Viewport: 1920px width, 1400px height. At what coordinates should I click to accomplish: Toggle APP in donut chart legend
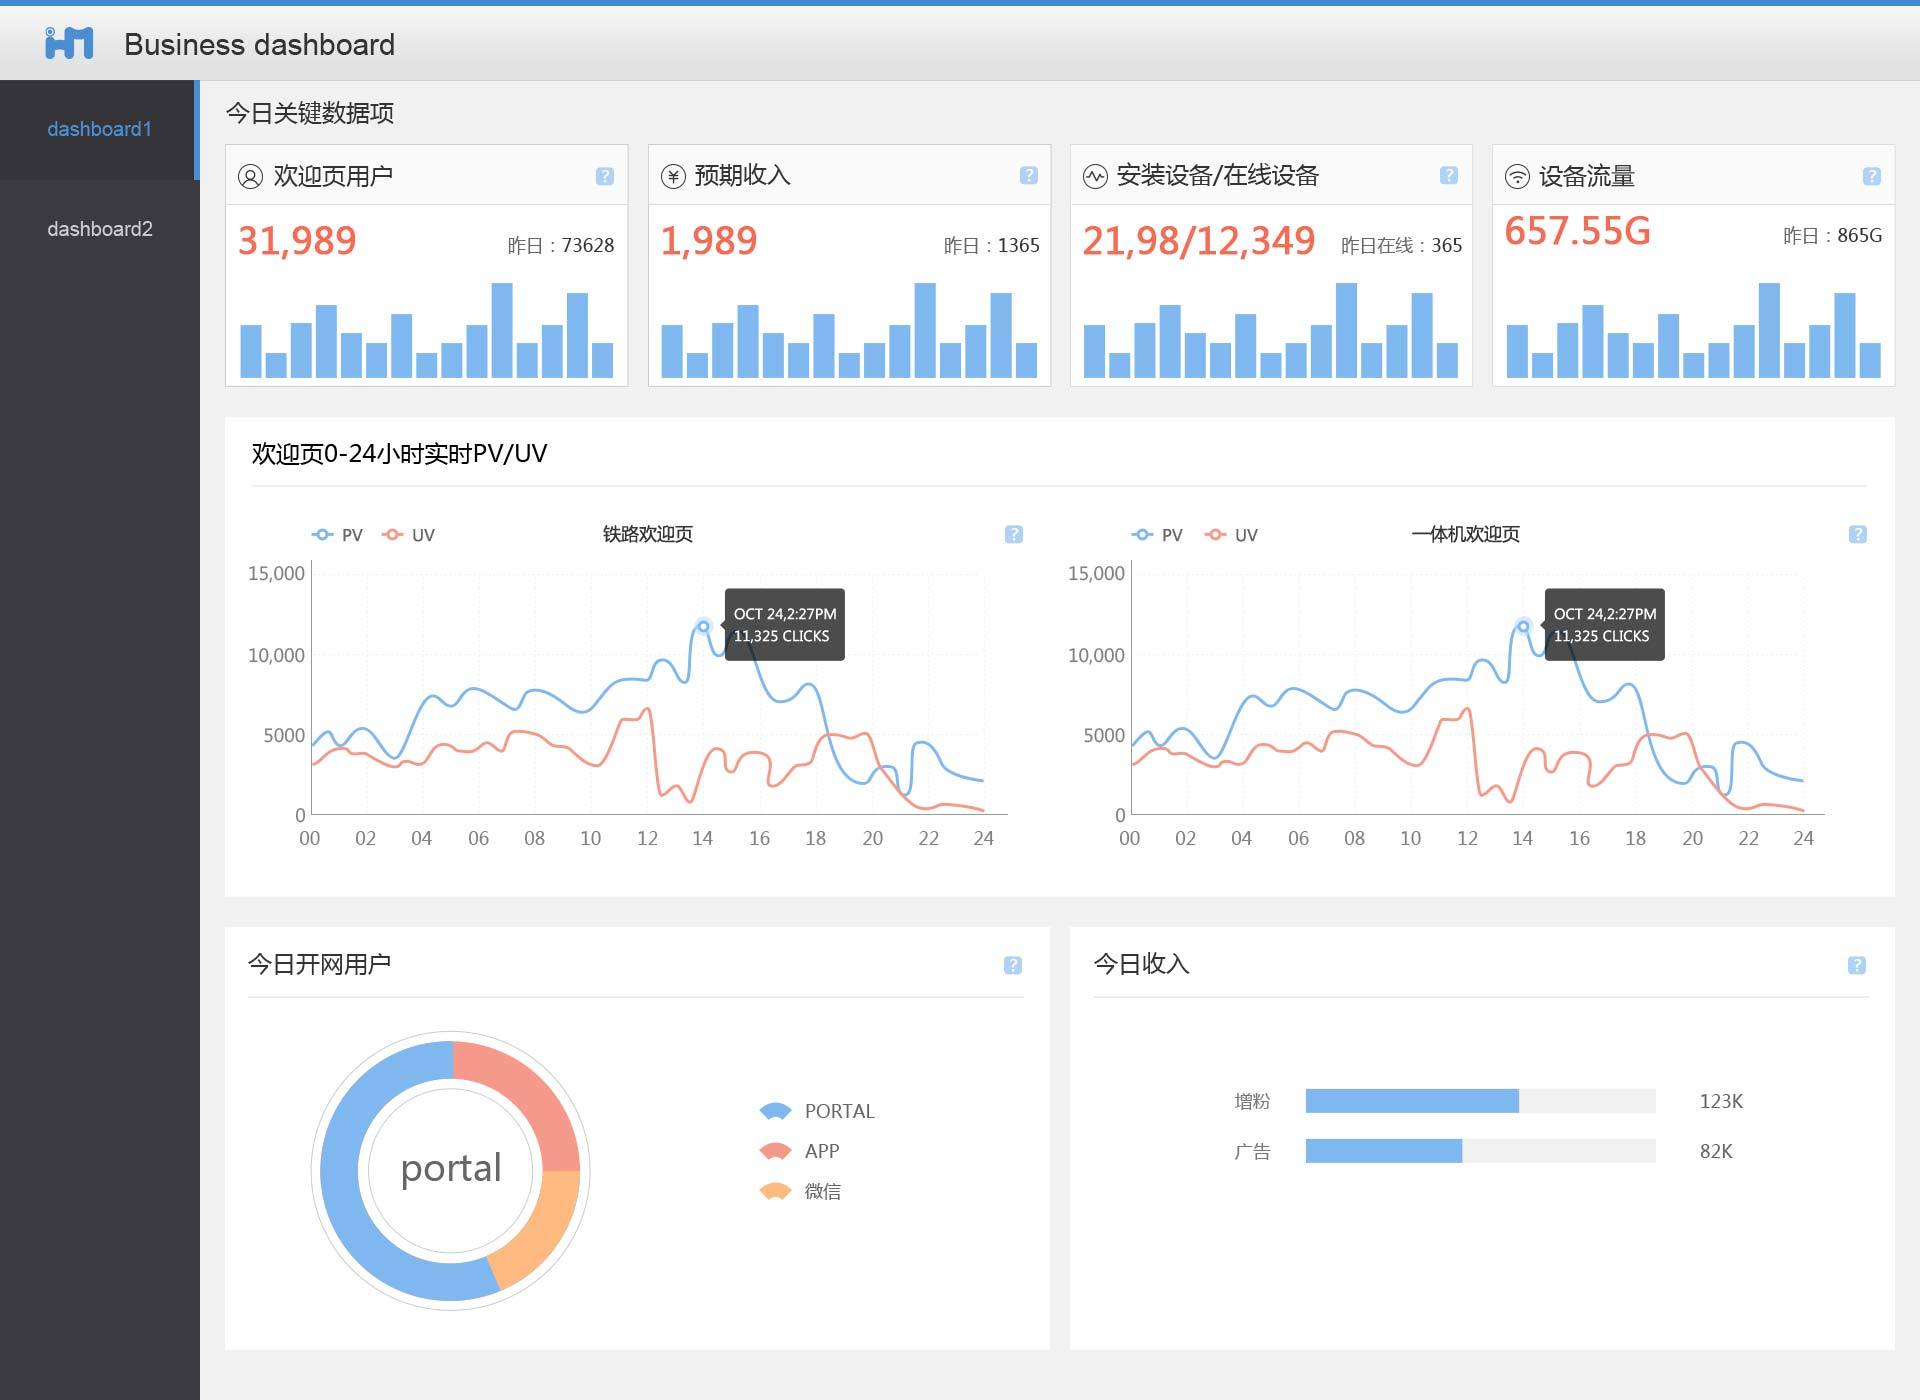[x=800, y=1151]
